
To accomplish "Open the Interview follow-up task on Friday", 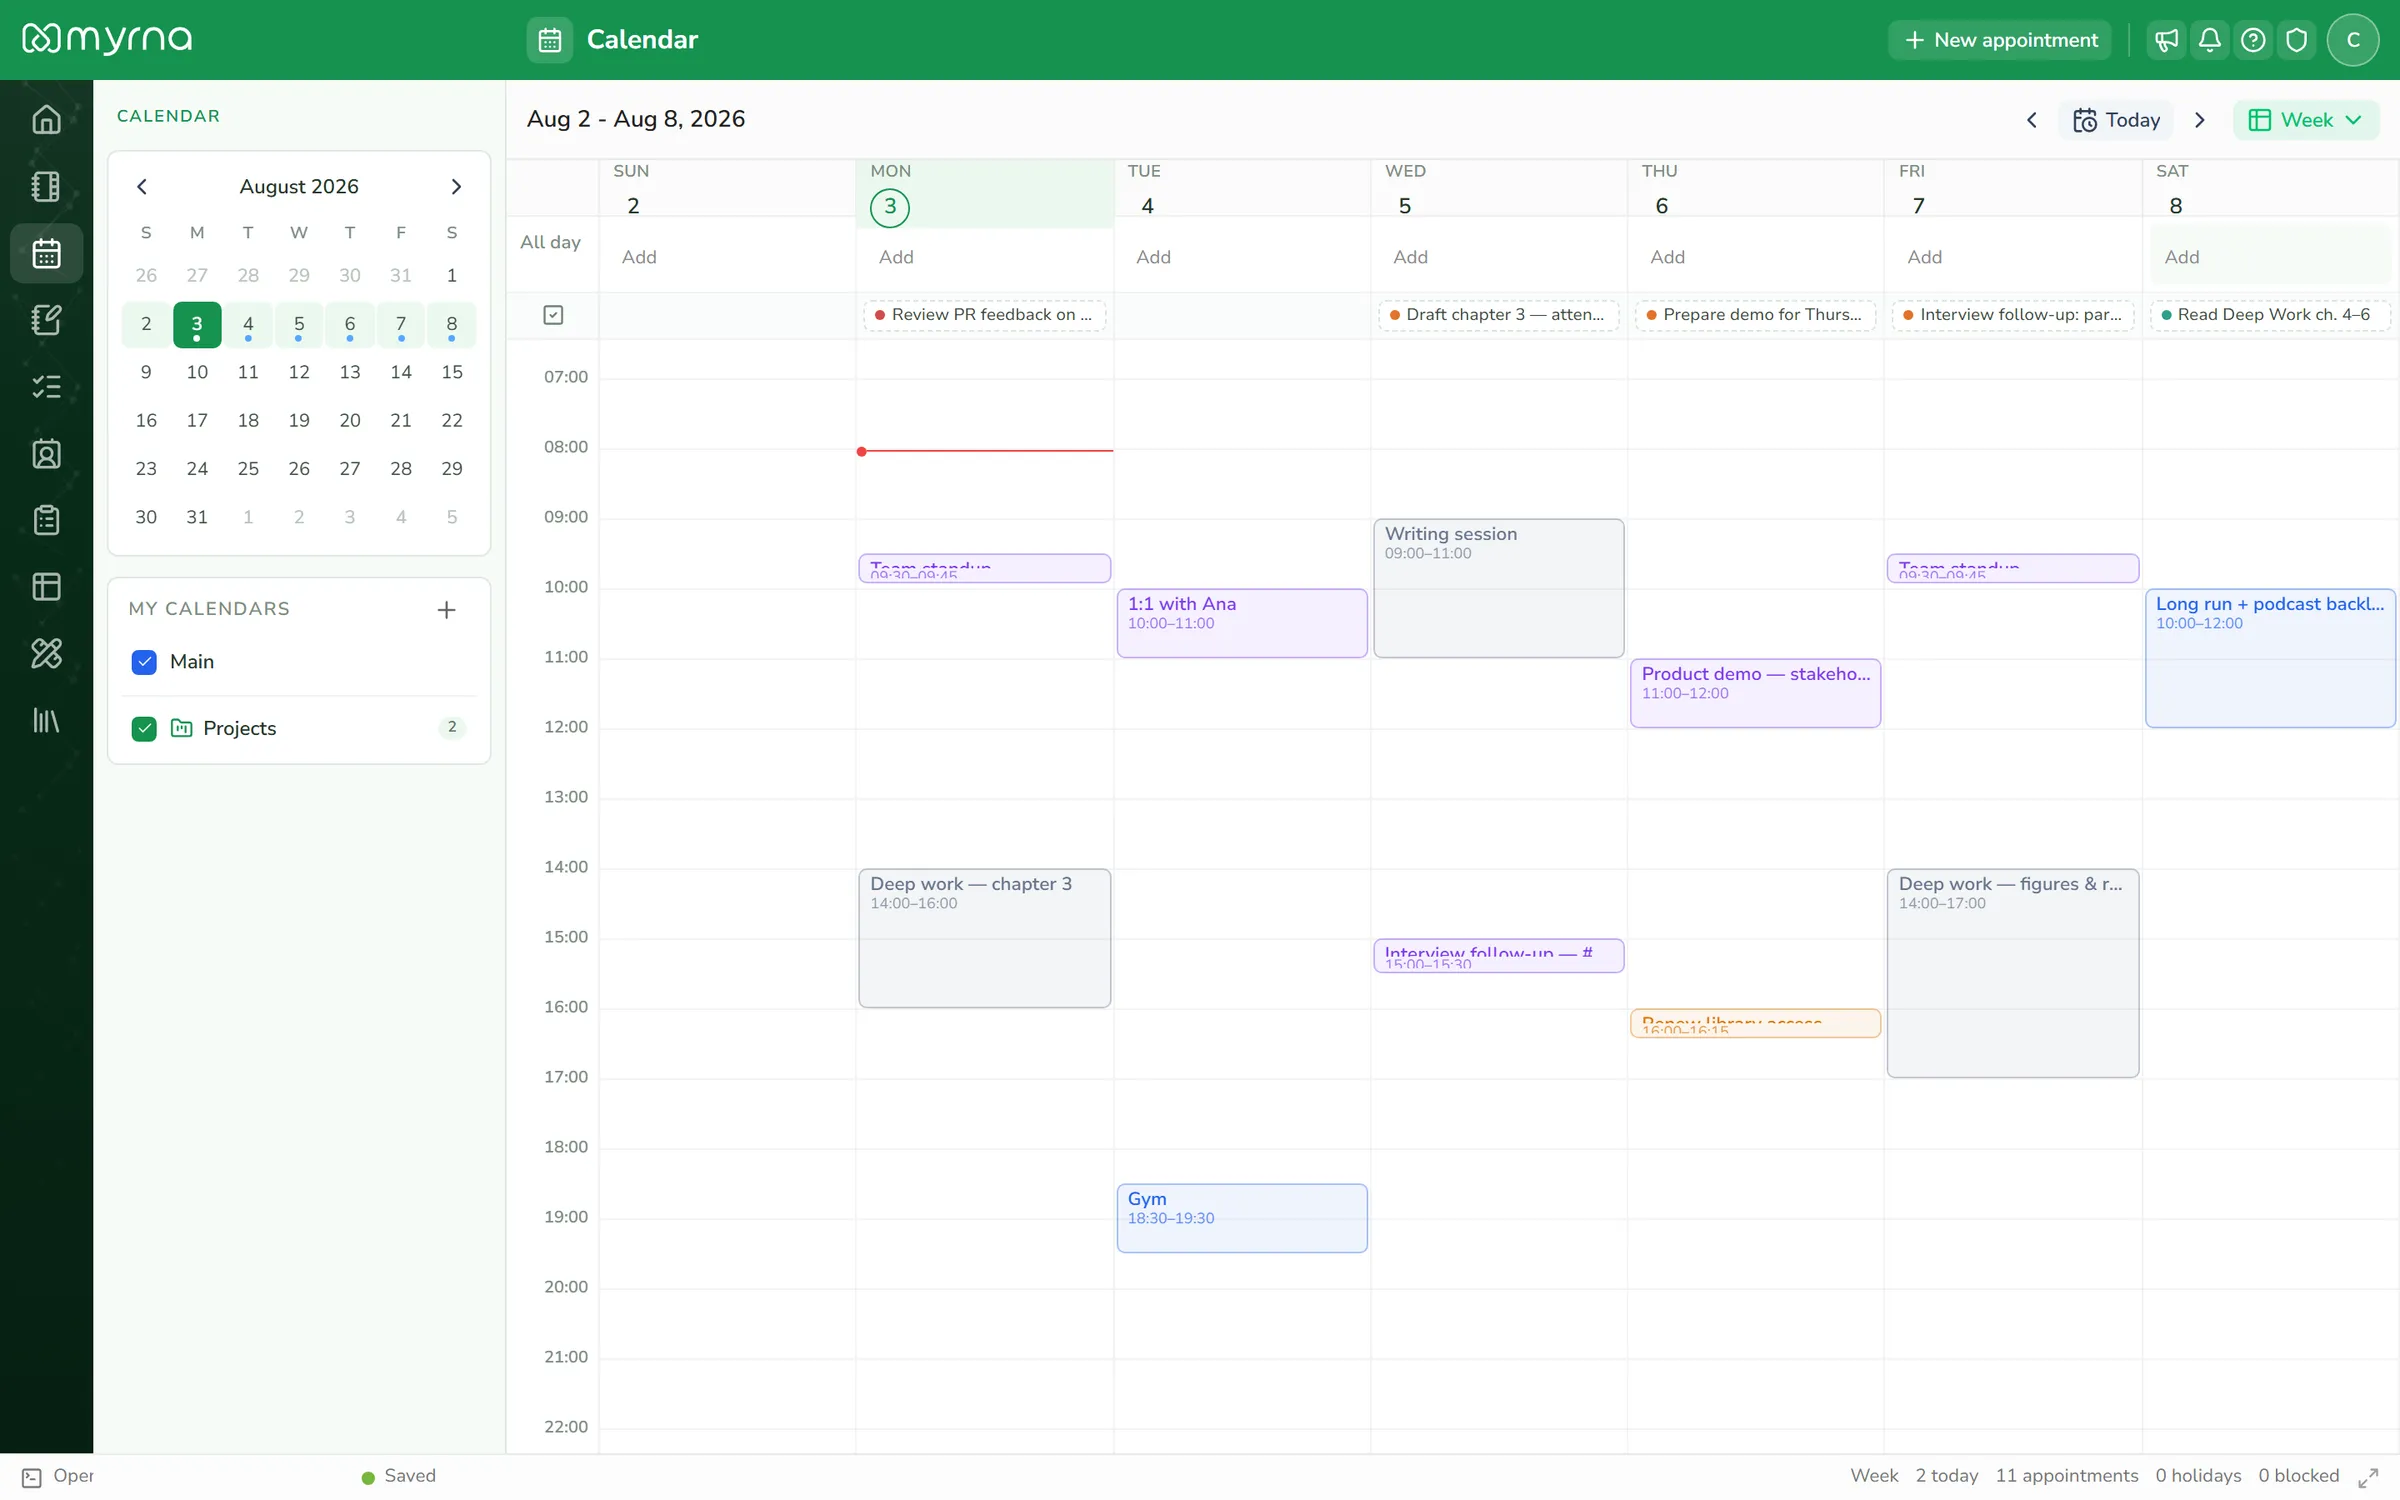I will tap(2012, 315).
